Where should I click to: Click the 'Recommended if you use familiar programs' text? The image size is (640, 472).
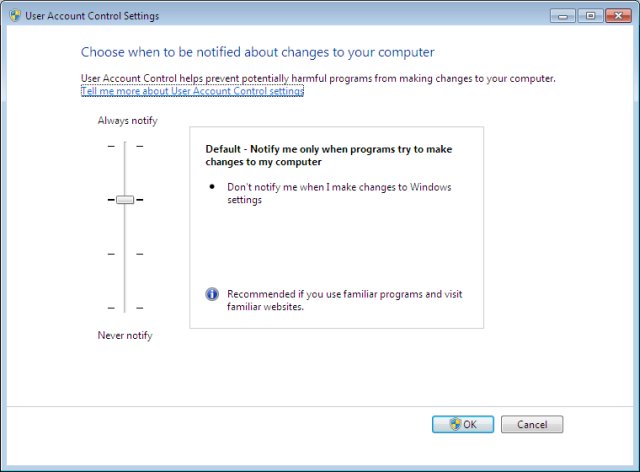[x=344, y=300]
